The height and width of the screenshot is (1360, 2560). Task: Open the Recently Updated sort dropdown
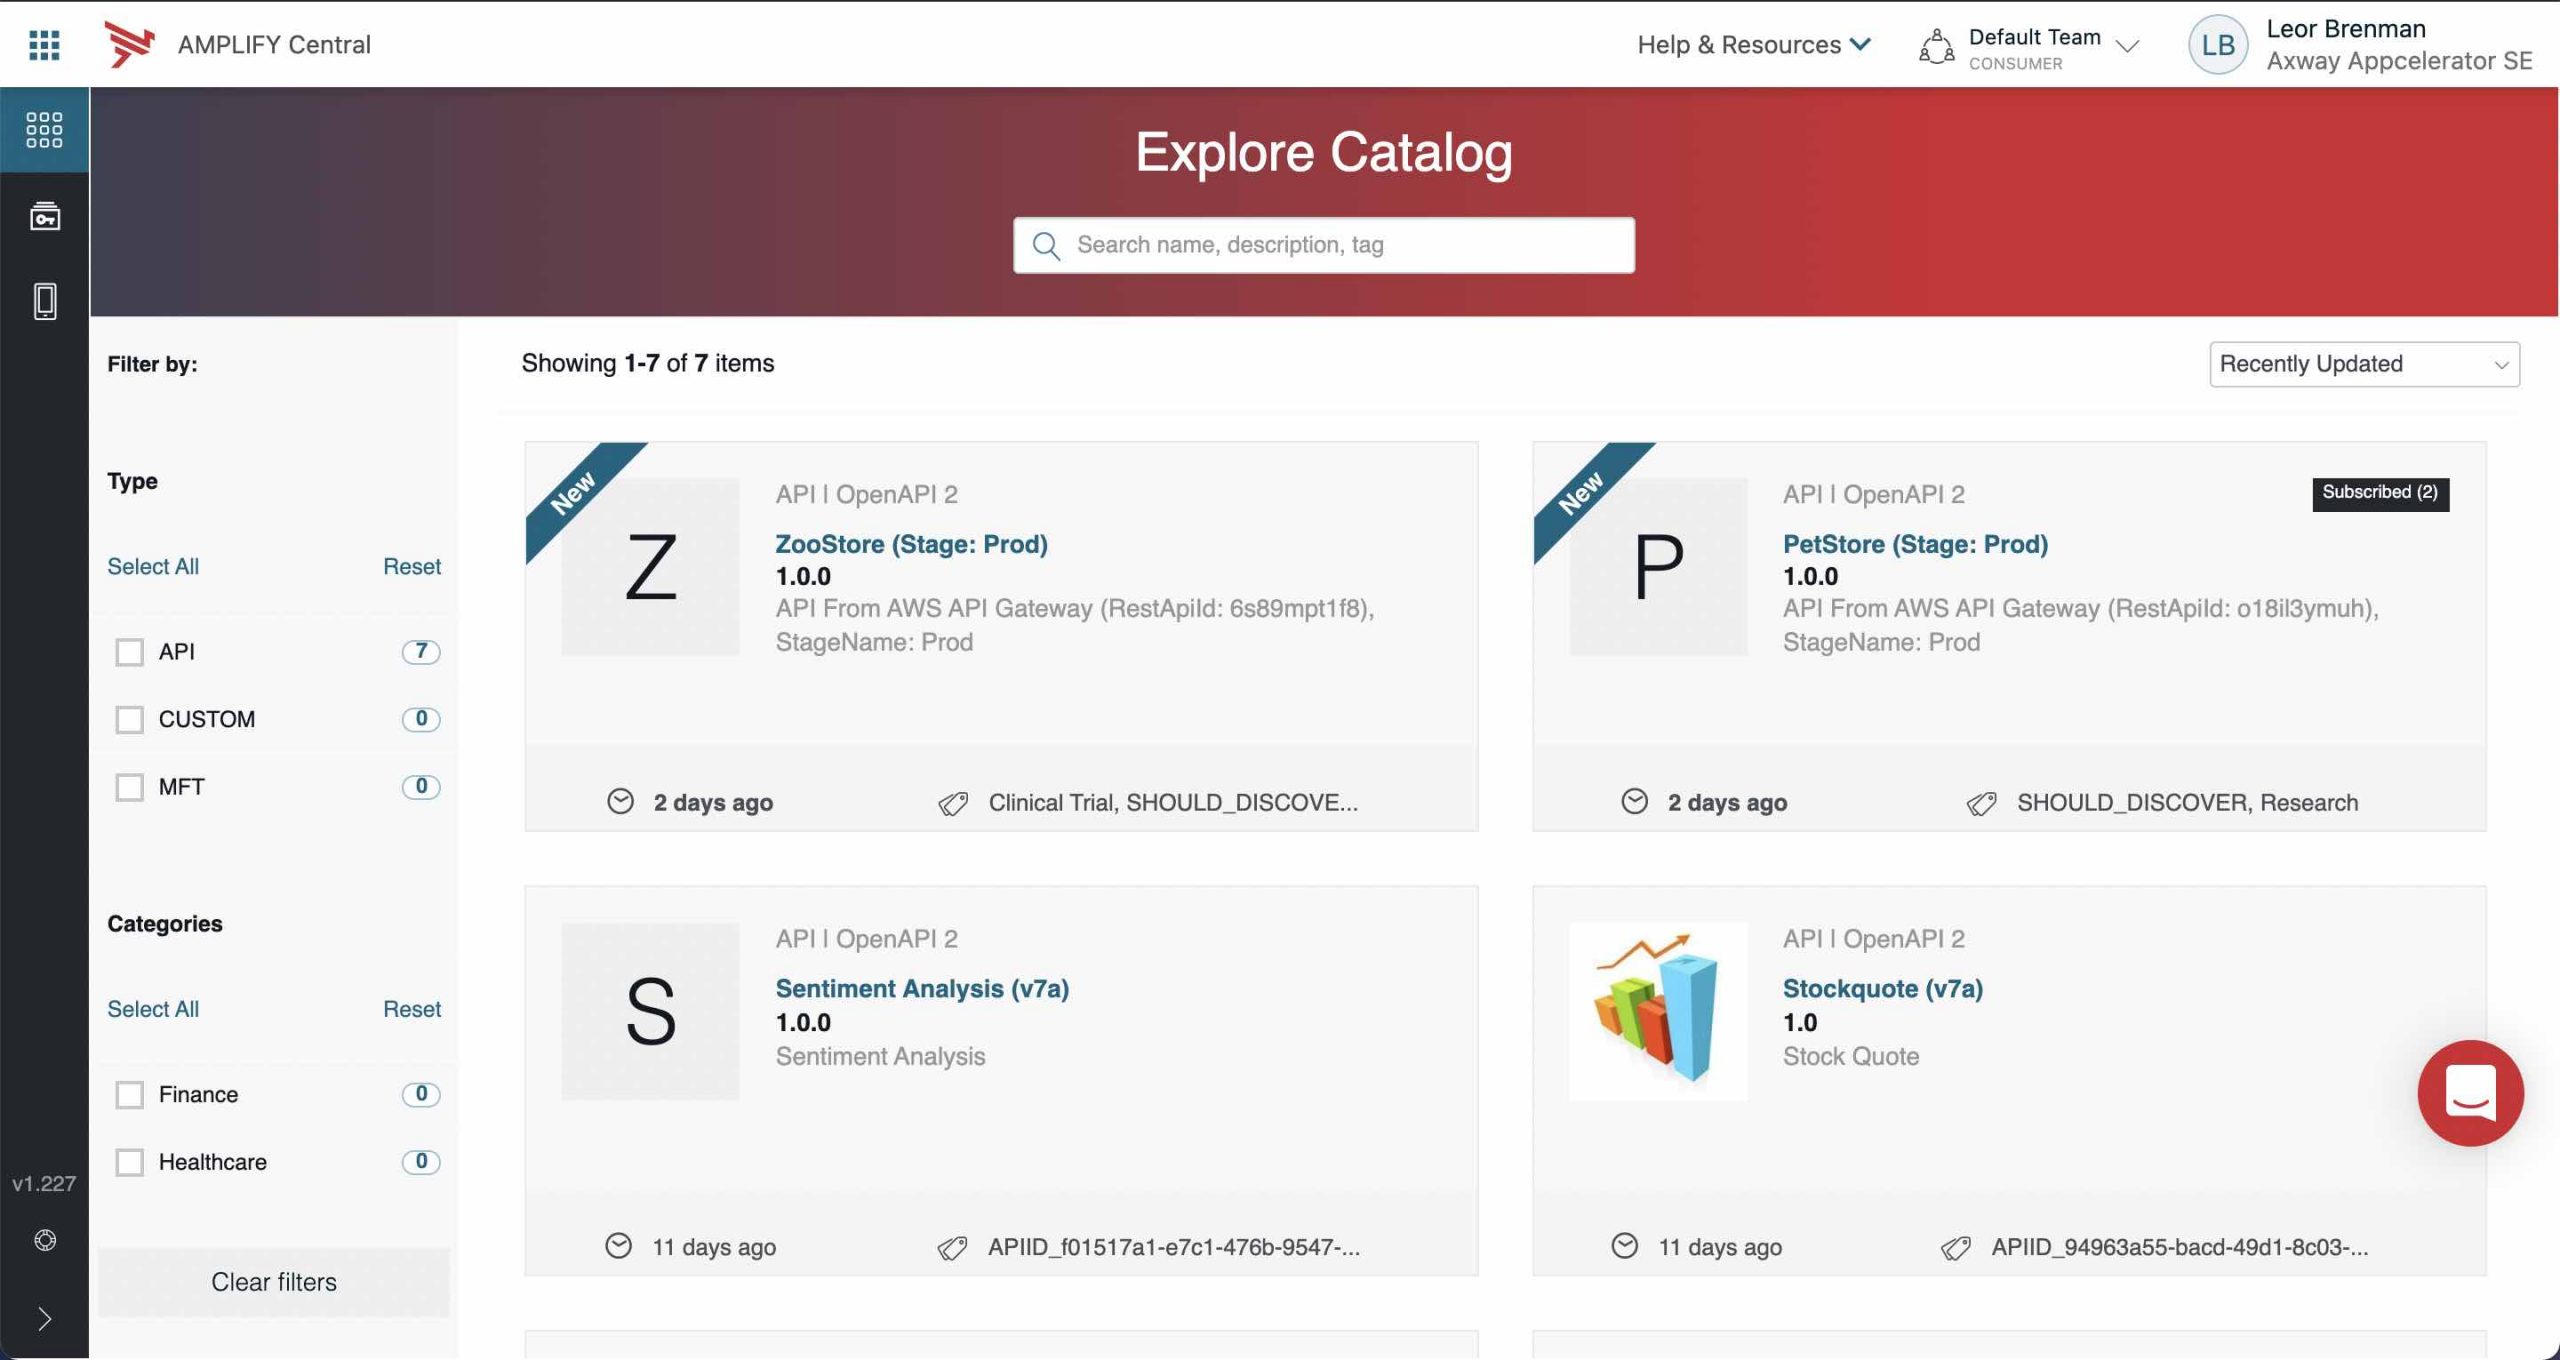tap(2364, 364)
